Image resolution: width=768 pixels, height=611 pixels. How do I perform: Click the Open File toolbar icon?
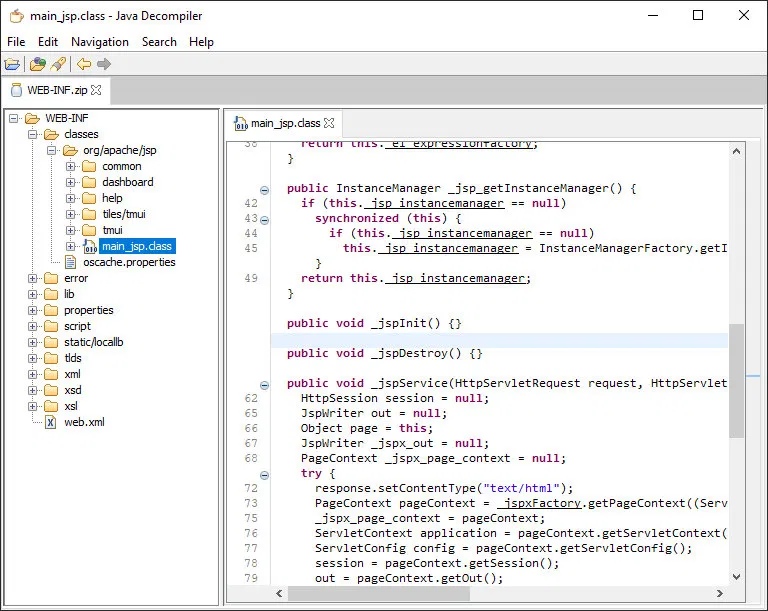(12, 64)
